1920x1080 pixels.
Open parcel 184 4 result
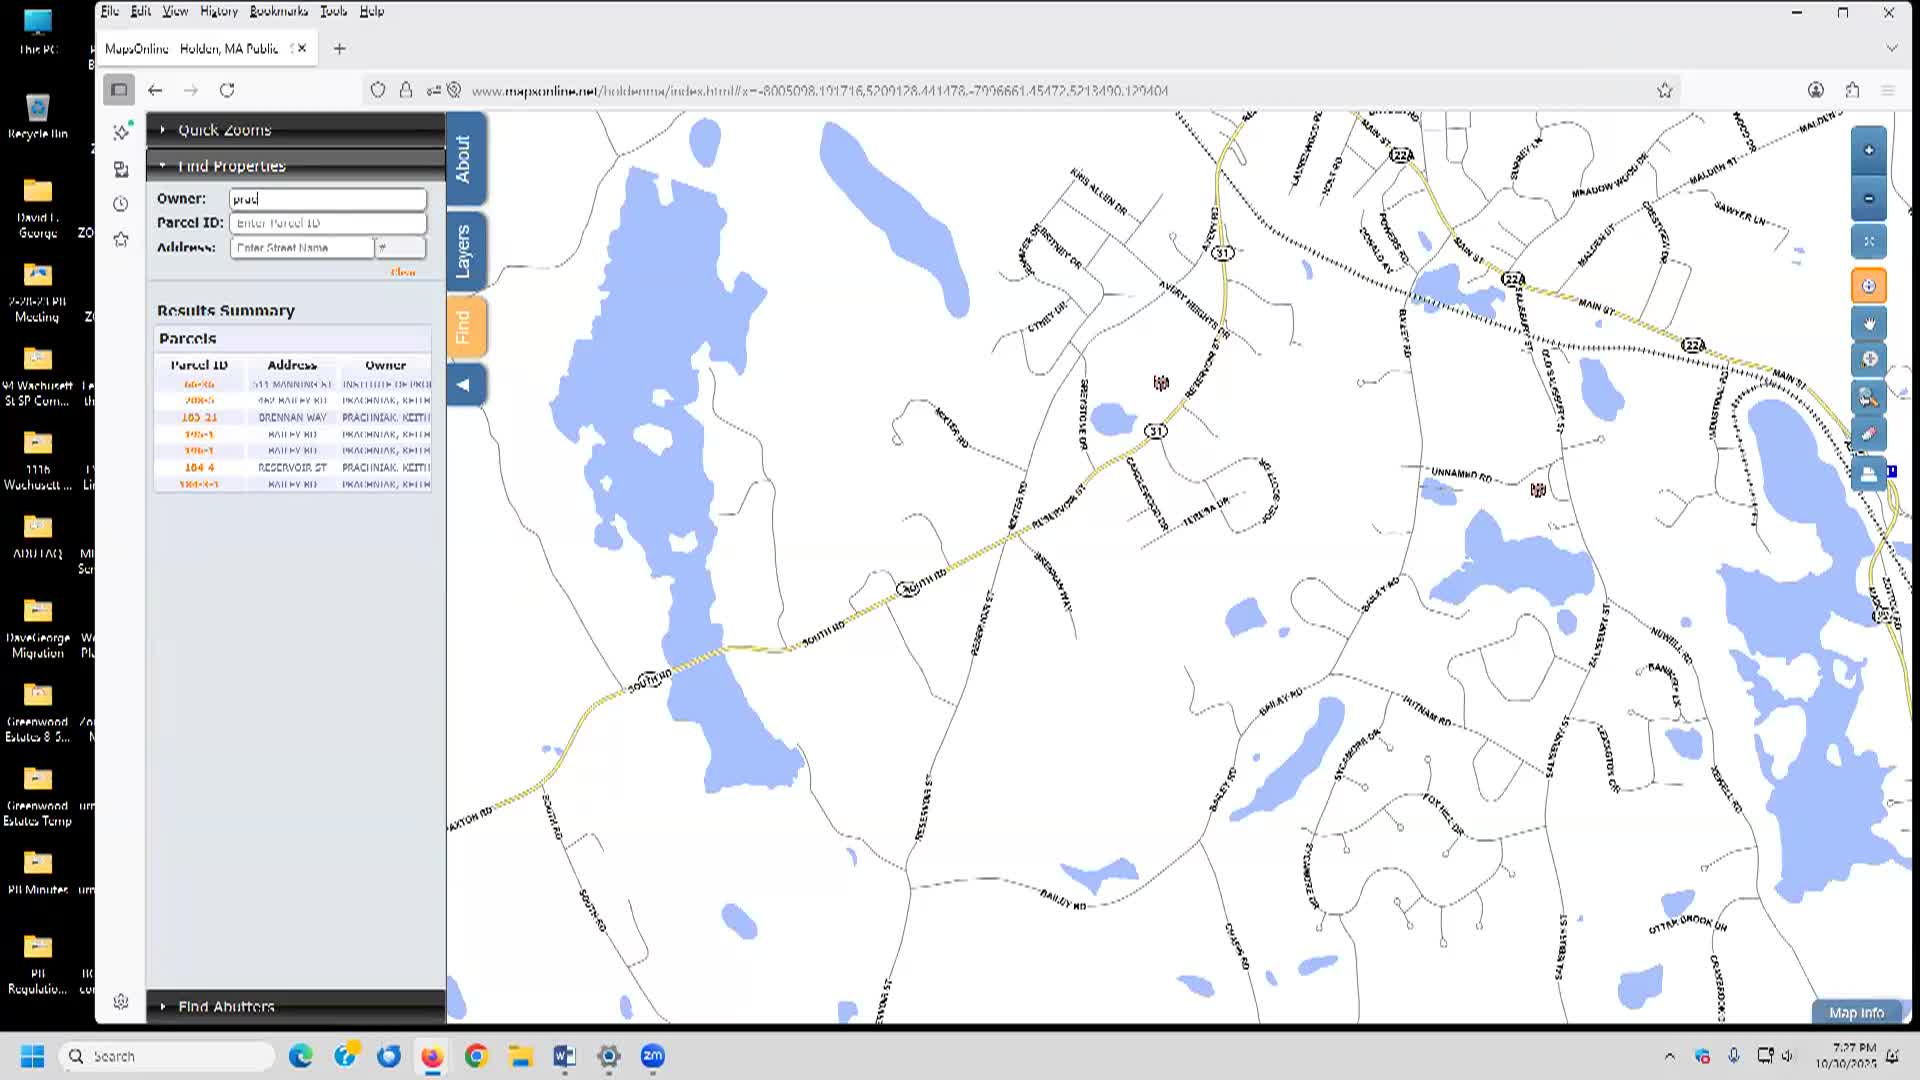pos(199,467)
